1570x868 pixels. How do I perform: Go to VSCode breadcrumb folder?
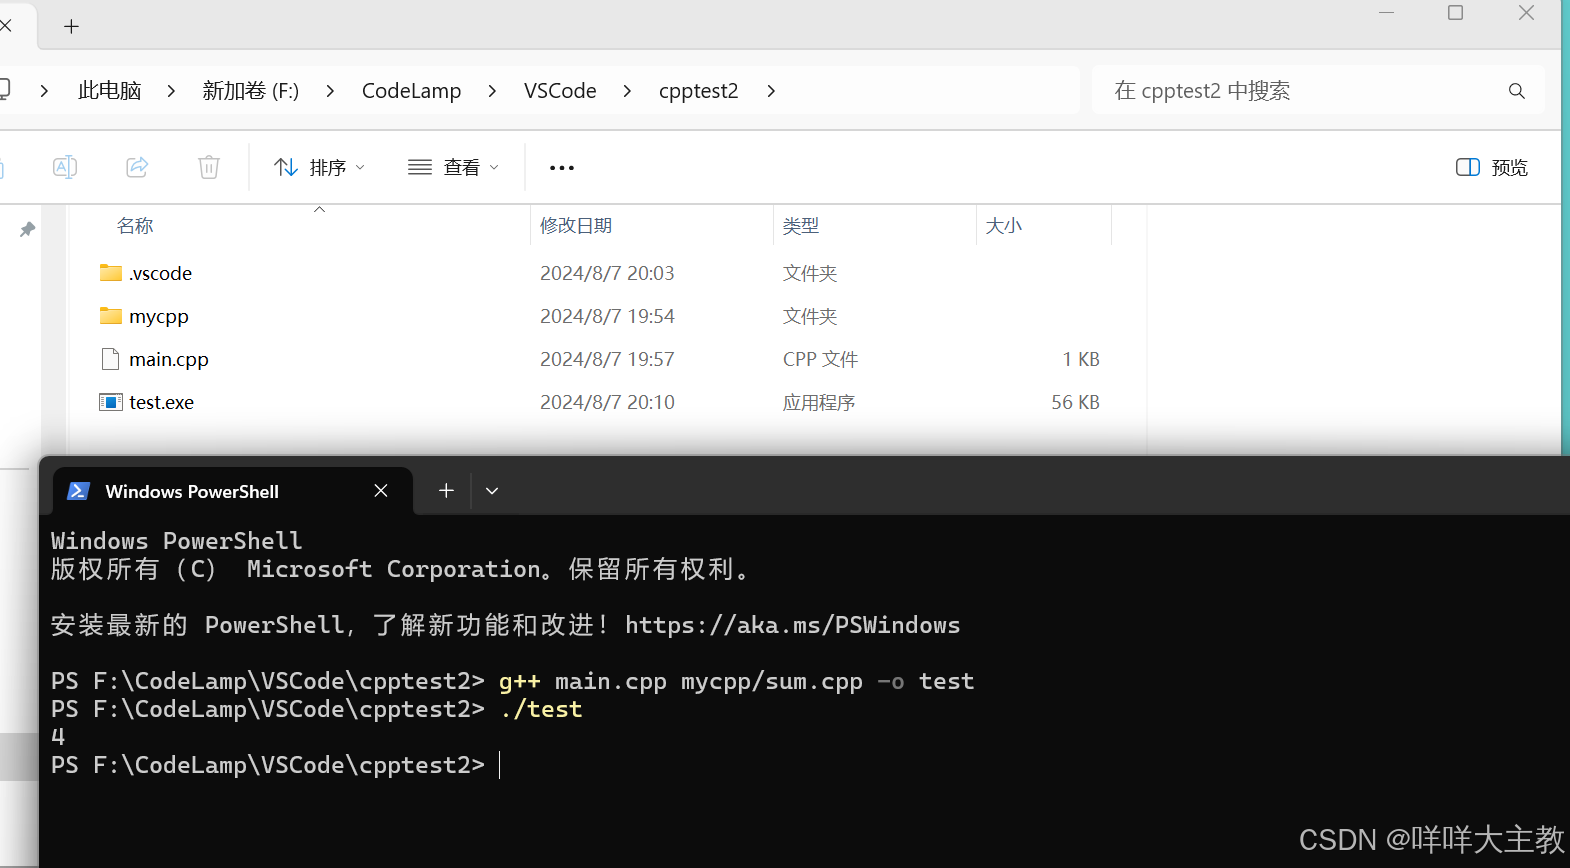(560, 91)
